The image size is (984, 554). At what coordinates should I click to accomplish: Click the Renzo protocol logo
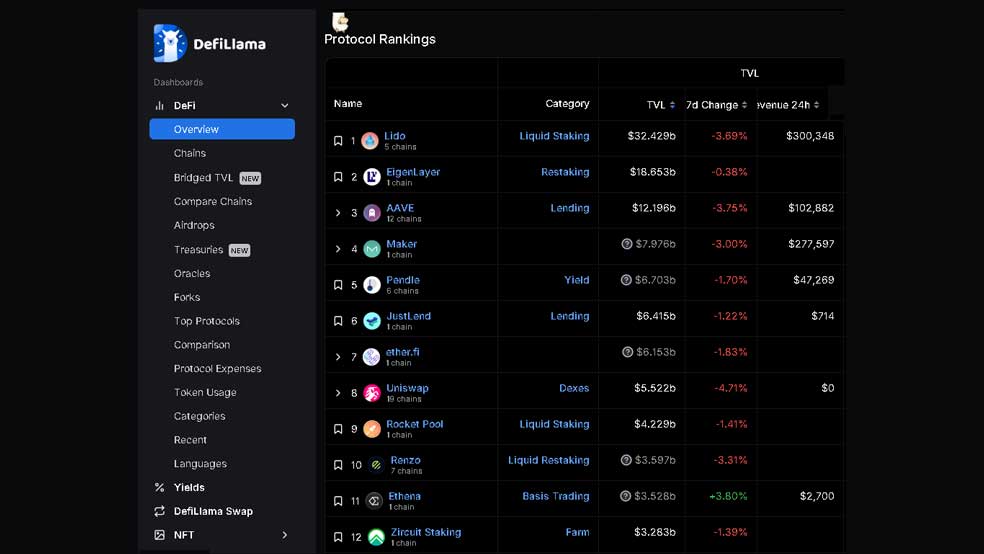376,465
